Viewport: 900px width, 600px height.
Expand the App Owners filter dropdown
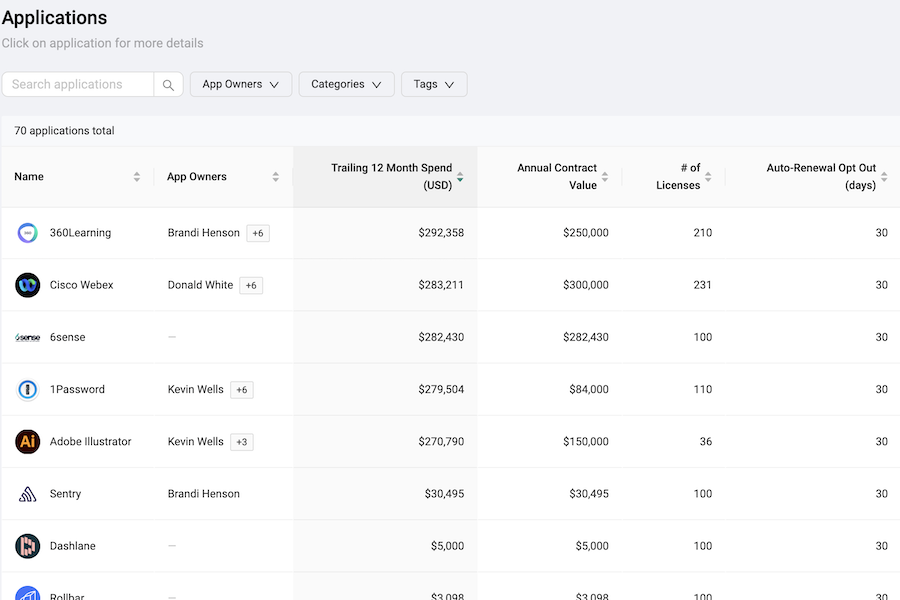click(240, 85)
